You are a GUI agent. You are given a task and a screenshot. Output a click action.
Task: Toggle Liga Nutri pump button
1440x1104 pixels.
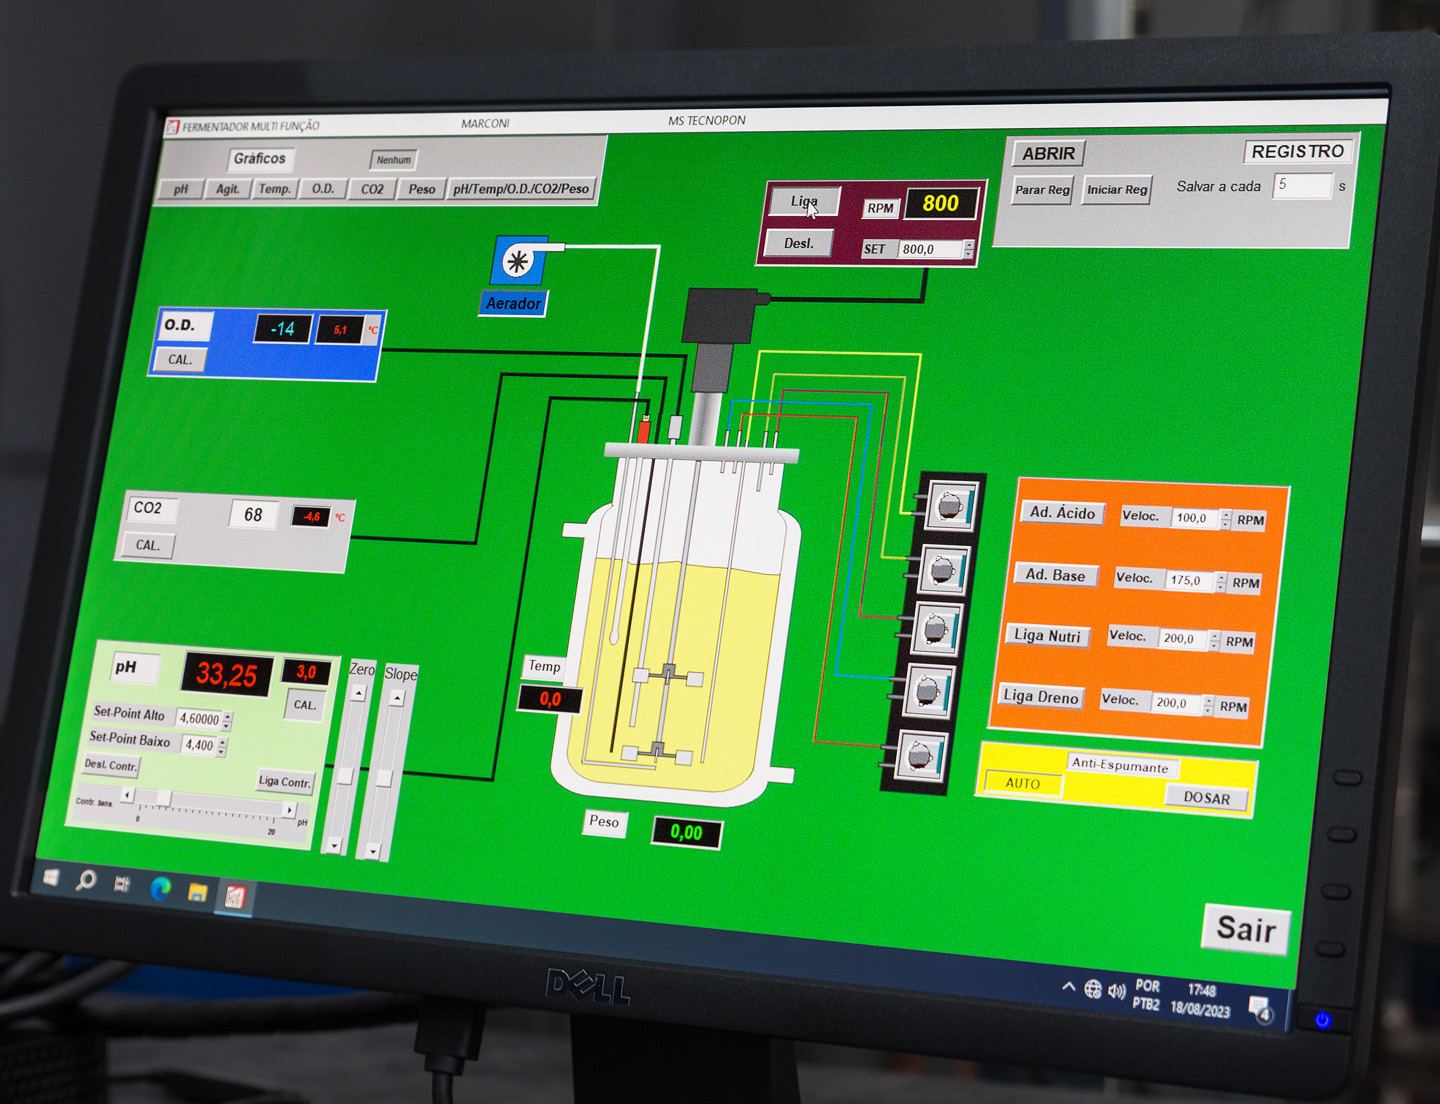click(1047, 636)
